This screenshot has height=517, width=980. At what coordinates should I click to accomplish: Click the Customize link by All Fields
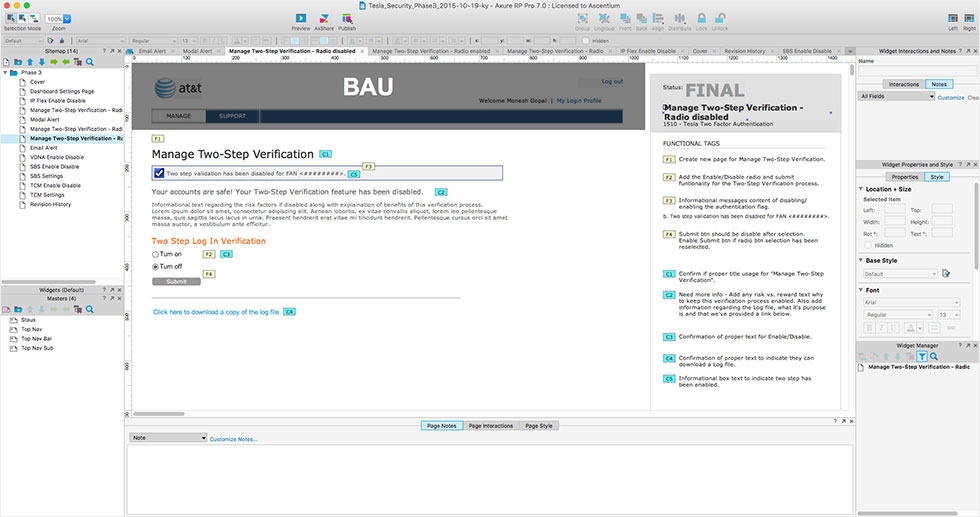click(x=951, y=98)
